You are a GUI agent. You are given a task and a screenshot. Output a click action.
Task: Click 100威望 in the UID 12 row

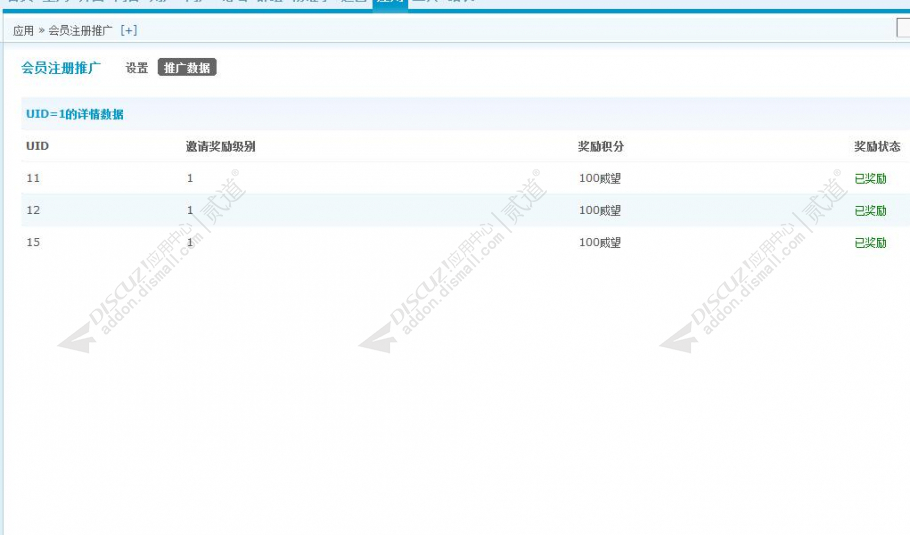click(600, 211)
